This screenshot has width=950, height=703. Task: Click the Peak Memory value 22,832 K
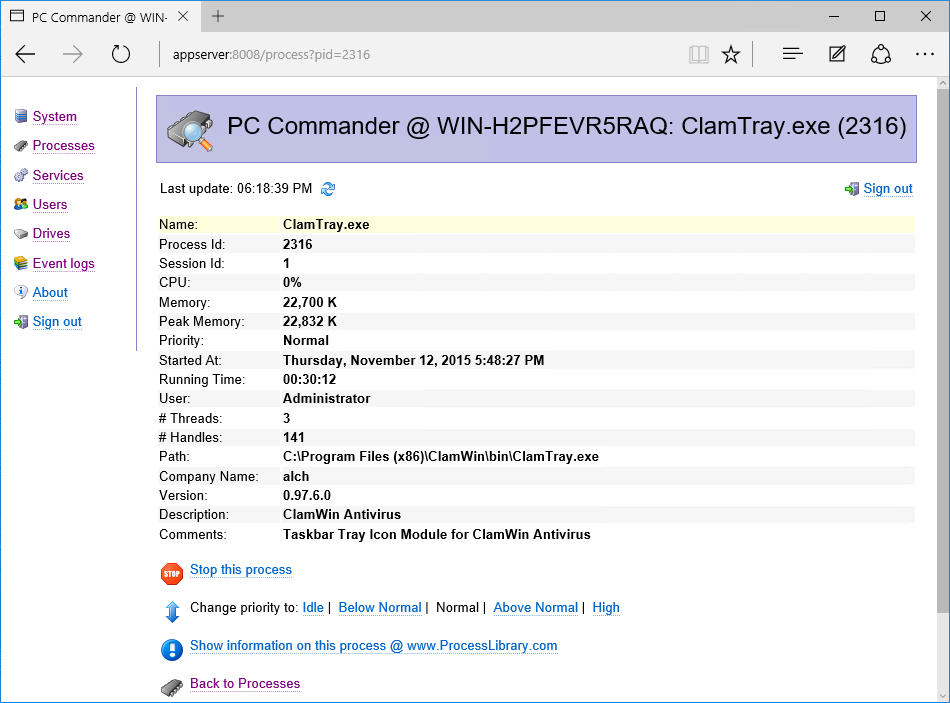(310, 321)
